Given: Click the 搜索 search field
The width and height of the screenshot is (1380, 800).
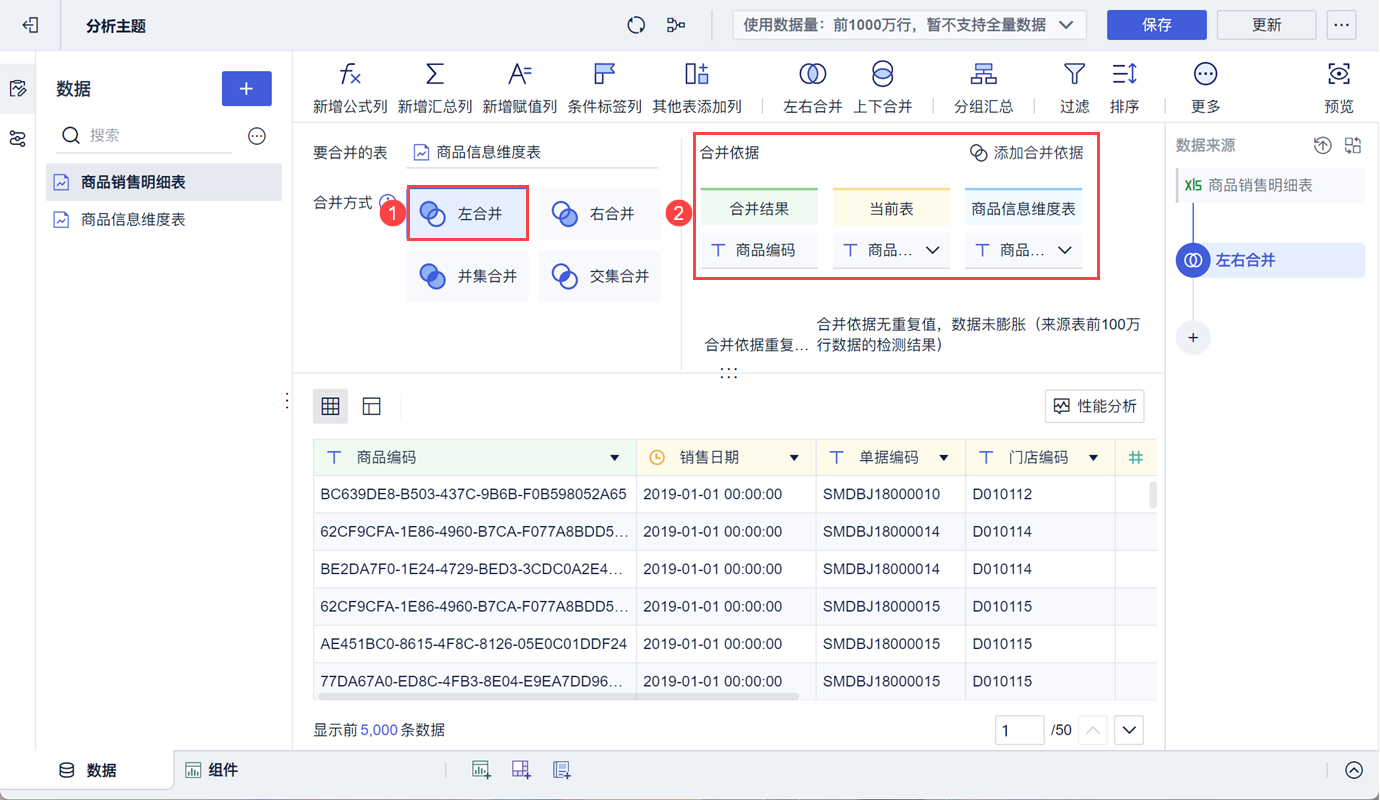Looking at the screenshot, I should (146, 136).
